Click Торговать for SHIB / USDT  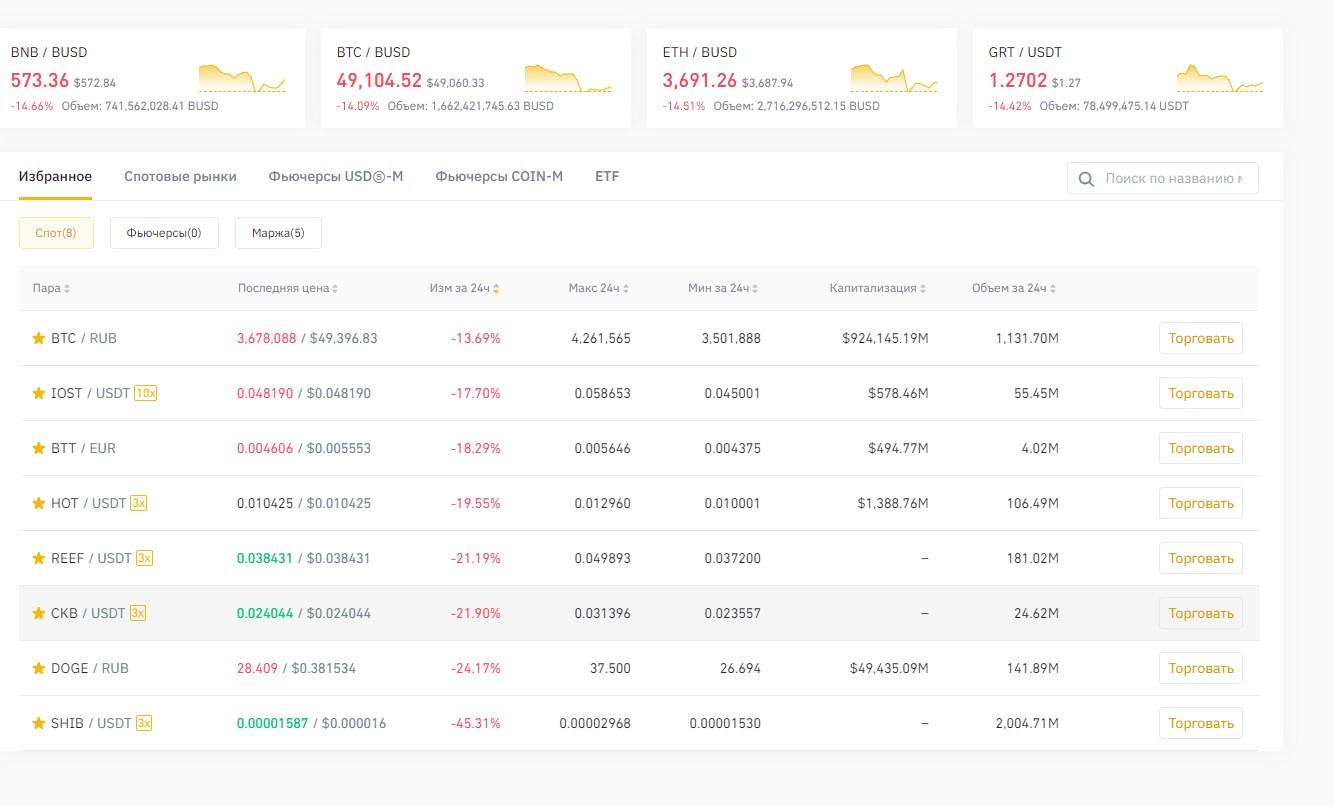(1201, 723)
